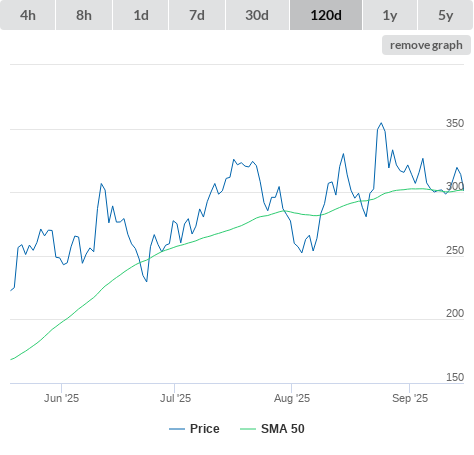The height and width of the screenshot is (455, 474).
Task: Select the 5y time range
Action: tap(446, 15)
